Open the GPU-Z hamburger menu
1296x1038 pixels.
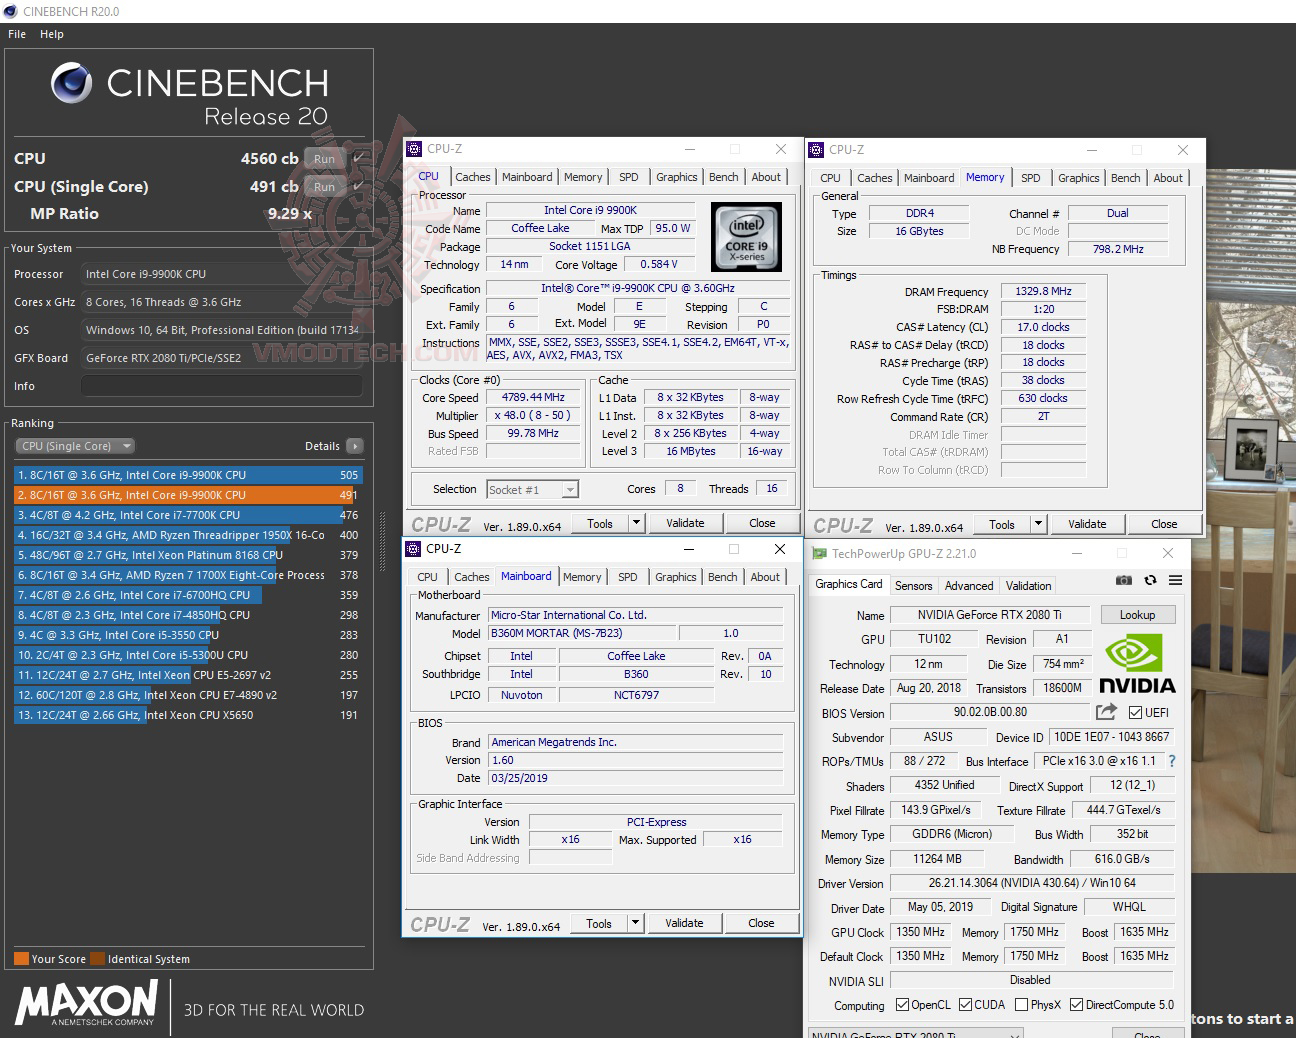(x=1176, y=580)
